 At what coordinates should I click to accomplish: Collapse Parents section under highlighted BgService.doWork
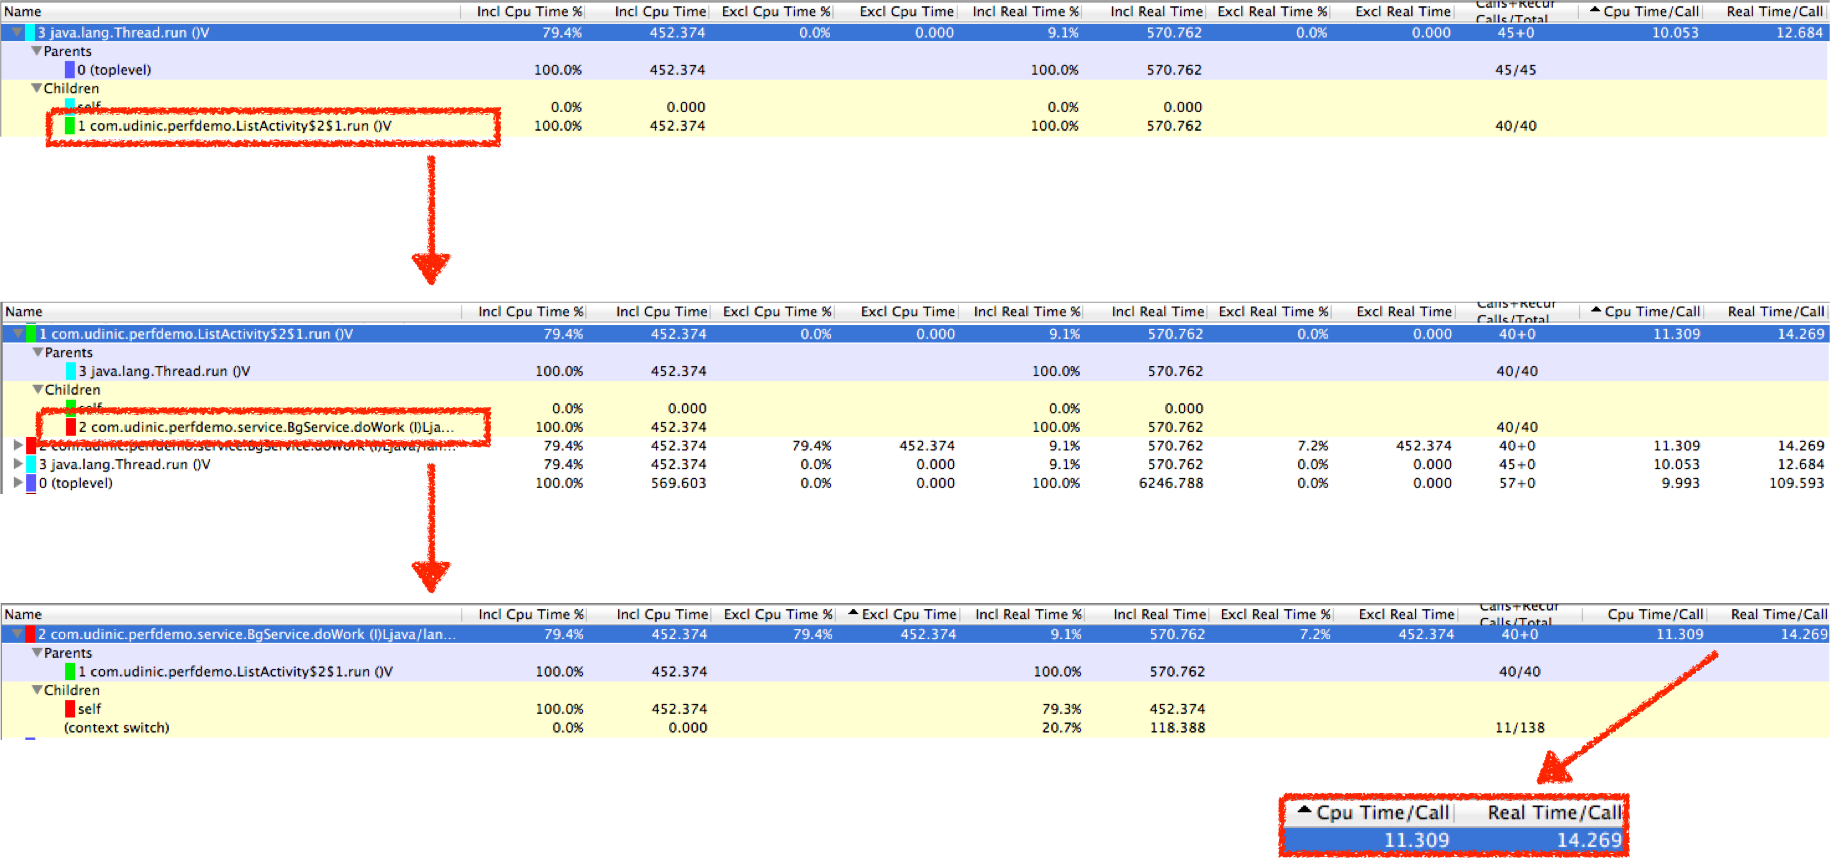click(37, 653)
